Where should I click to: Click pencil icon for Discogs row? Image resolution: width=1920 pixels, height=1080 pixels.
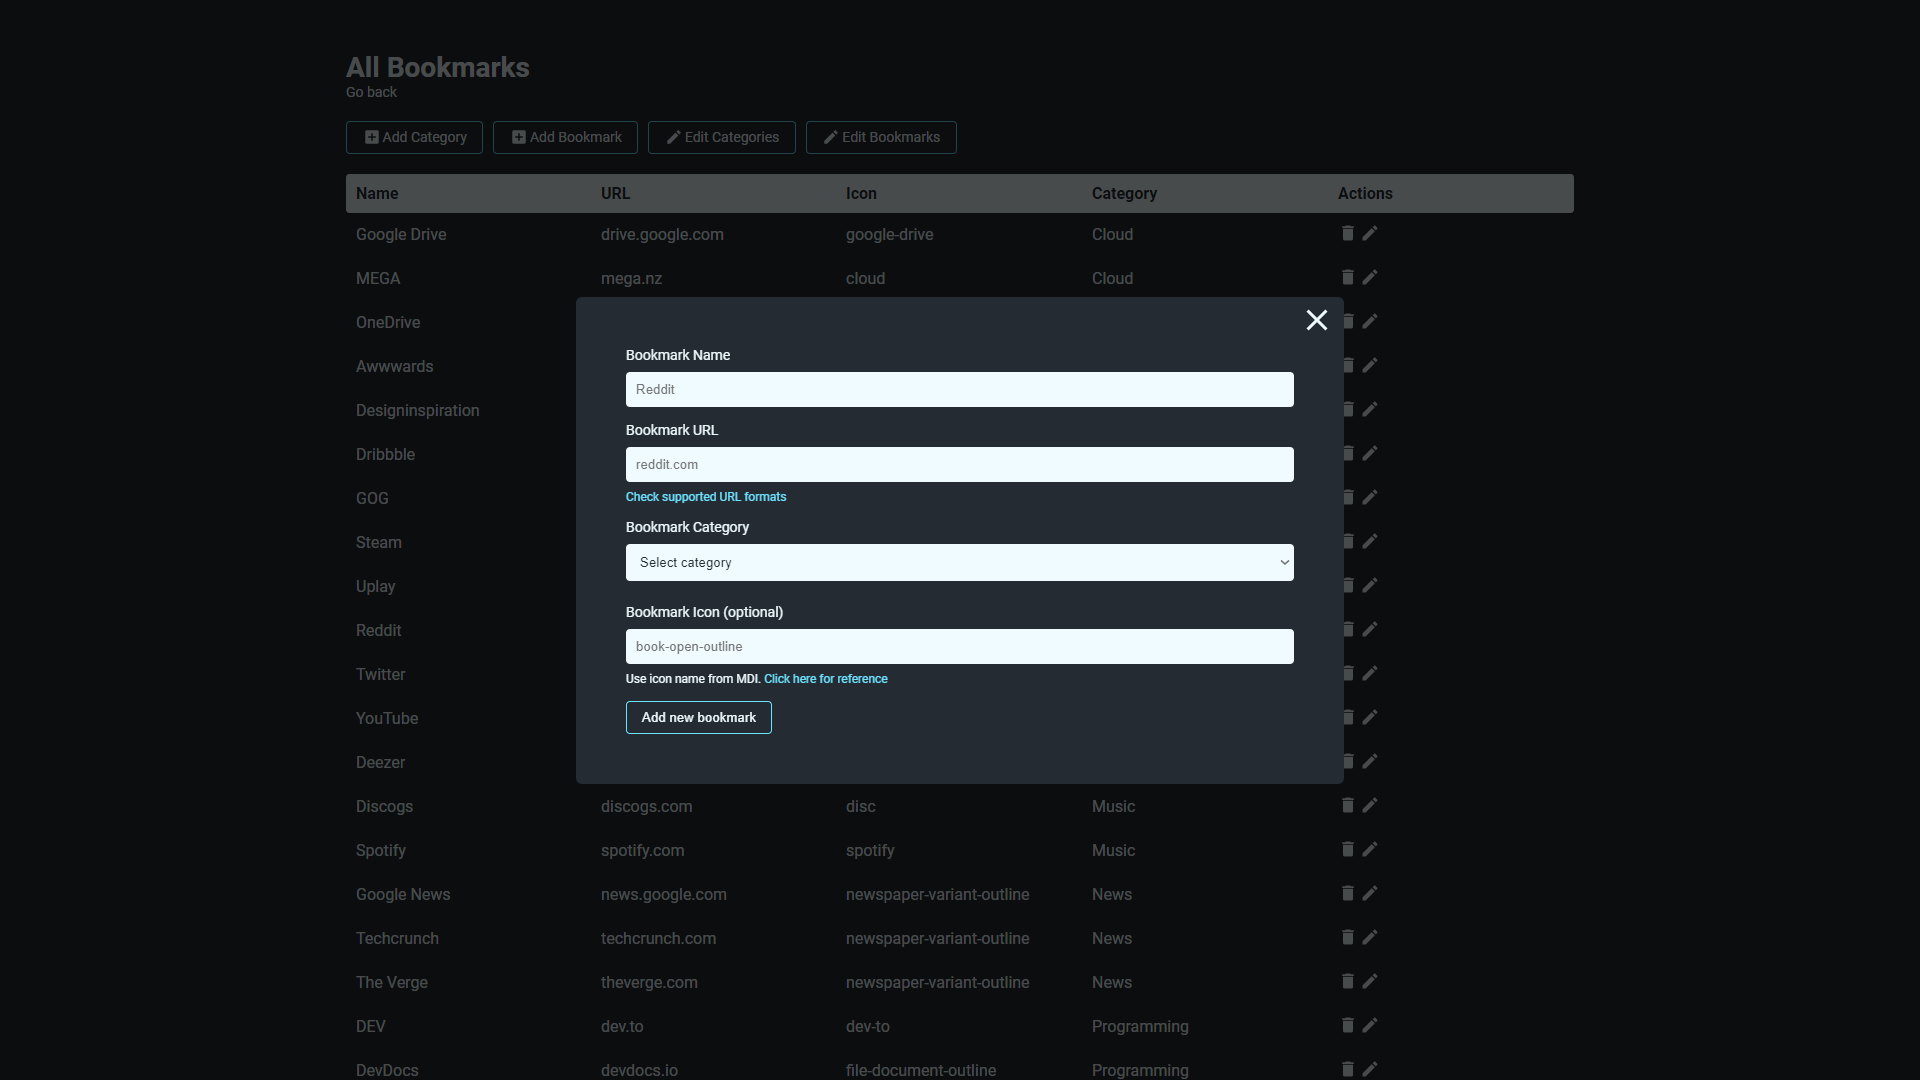(1370, 805)
